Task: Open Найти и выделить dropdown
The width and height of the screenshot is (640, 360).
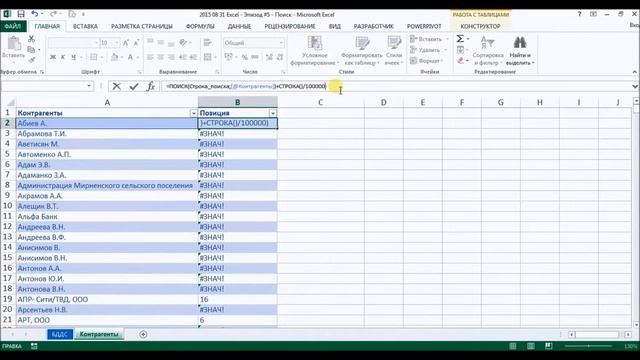Action: pos(520,51)
